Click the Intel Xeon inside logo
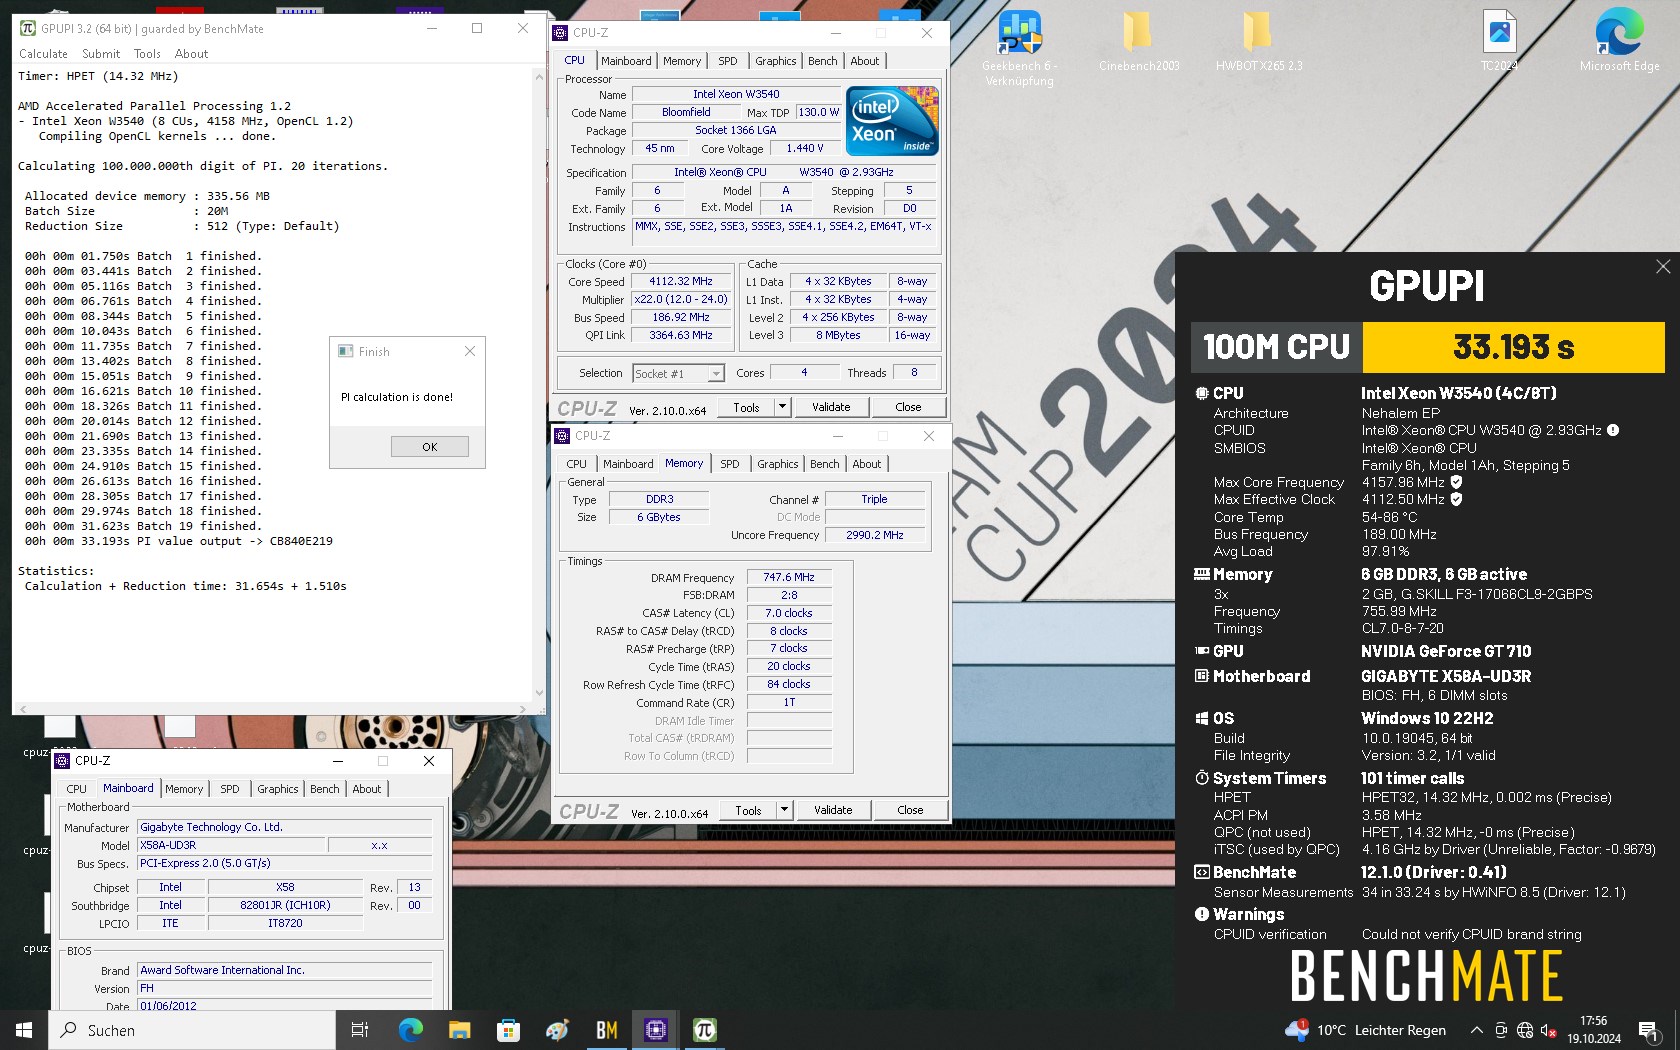This screenshot has width=1680, height=1050. (892, 121)
